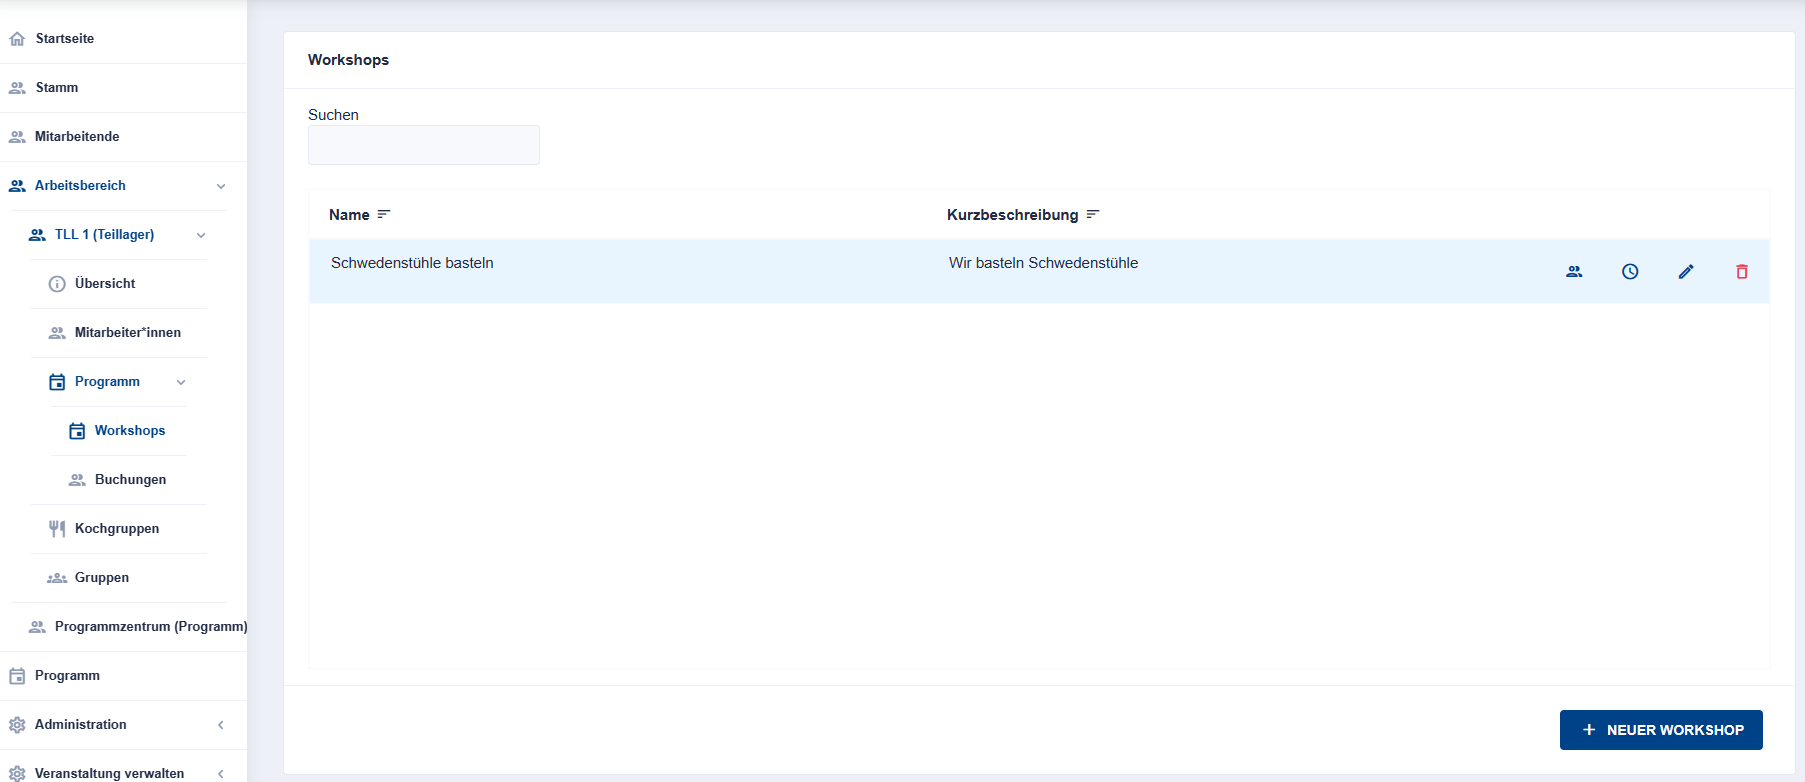Click the Suchen search field
This screenshot has width=1805, height=782.
coord(424,145)
